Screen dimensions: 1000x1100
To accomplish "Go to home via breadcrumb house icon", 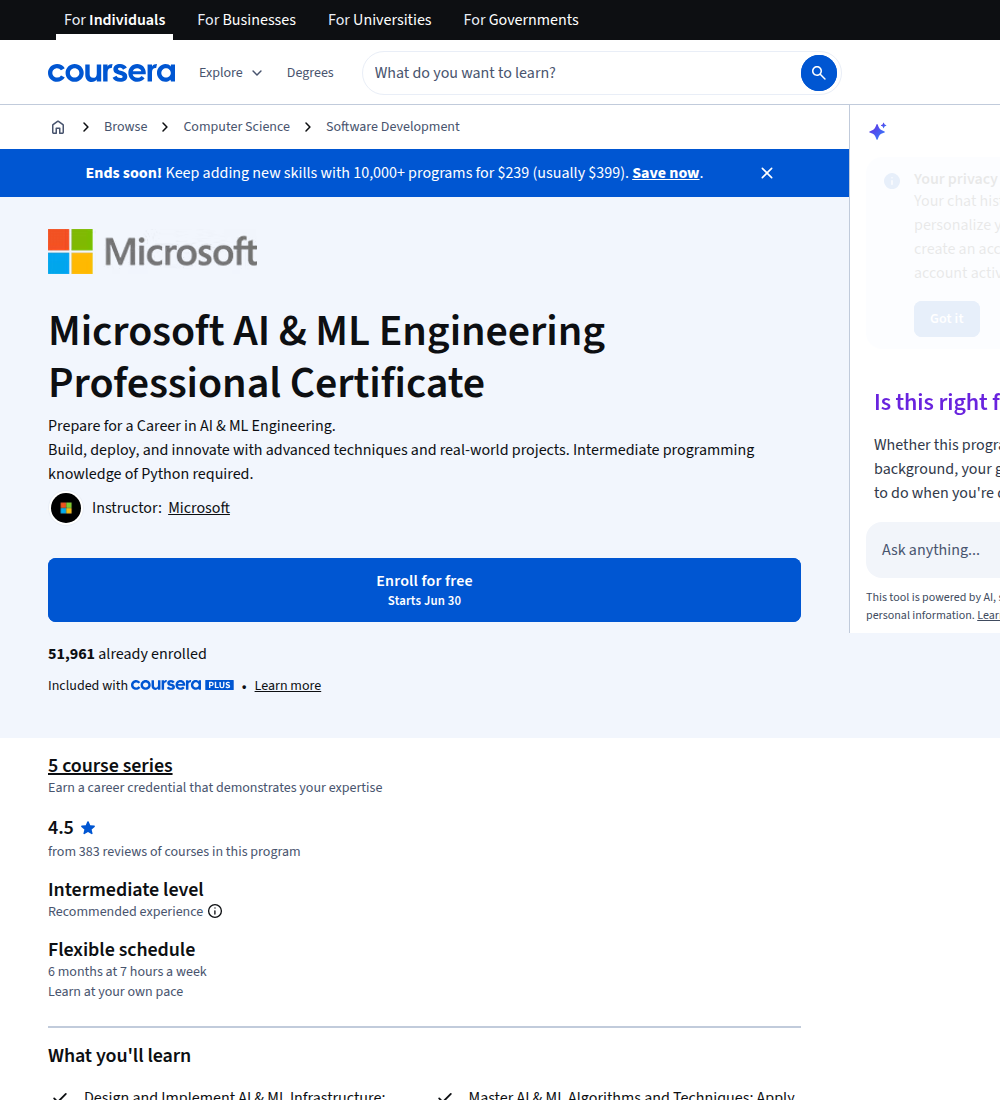I will 58,127.
